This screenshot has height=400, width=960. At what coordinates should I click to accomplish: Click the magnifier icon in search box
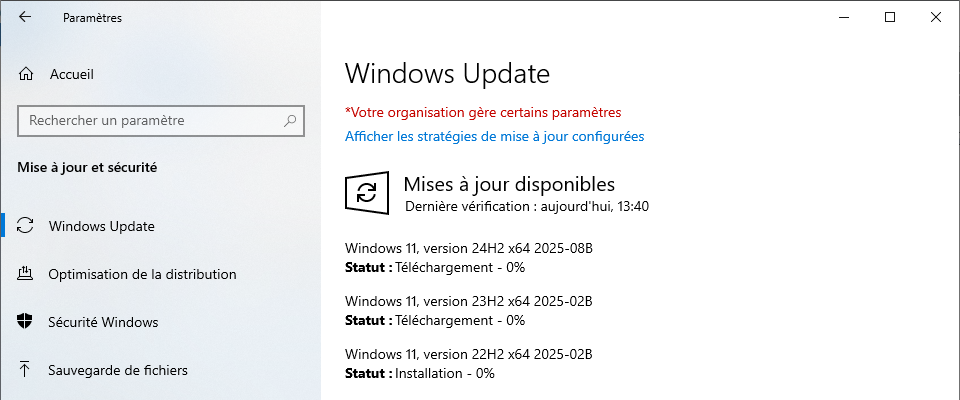(290, 121)
